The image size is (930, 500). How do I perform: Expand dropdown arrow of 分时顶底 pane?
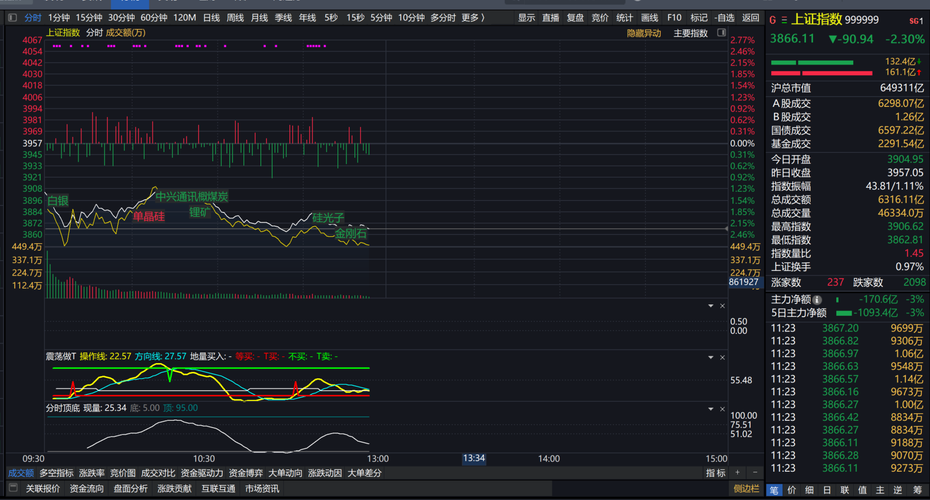tap(711, 408)
